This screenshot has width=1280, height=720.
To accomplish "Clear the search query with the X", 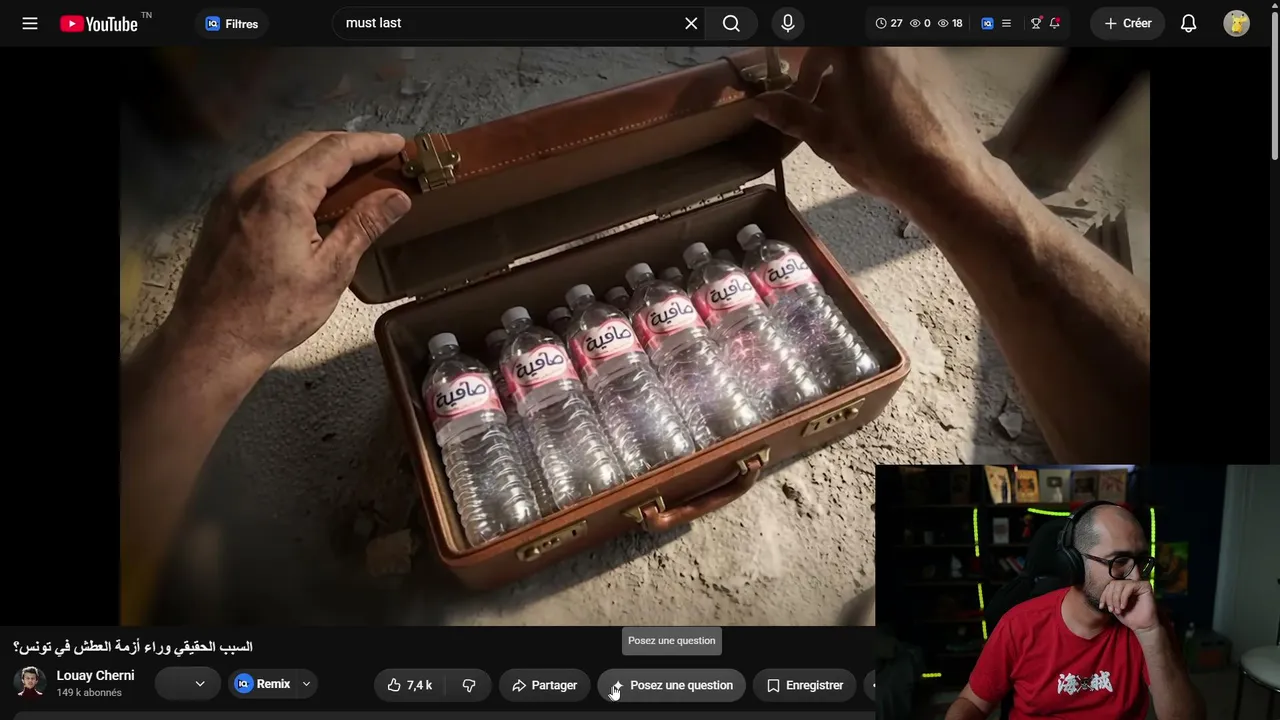I will tap(691, 23).
